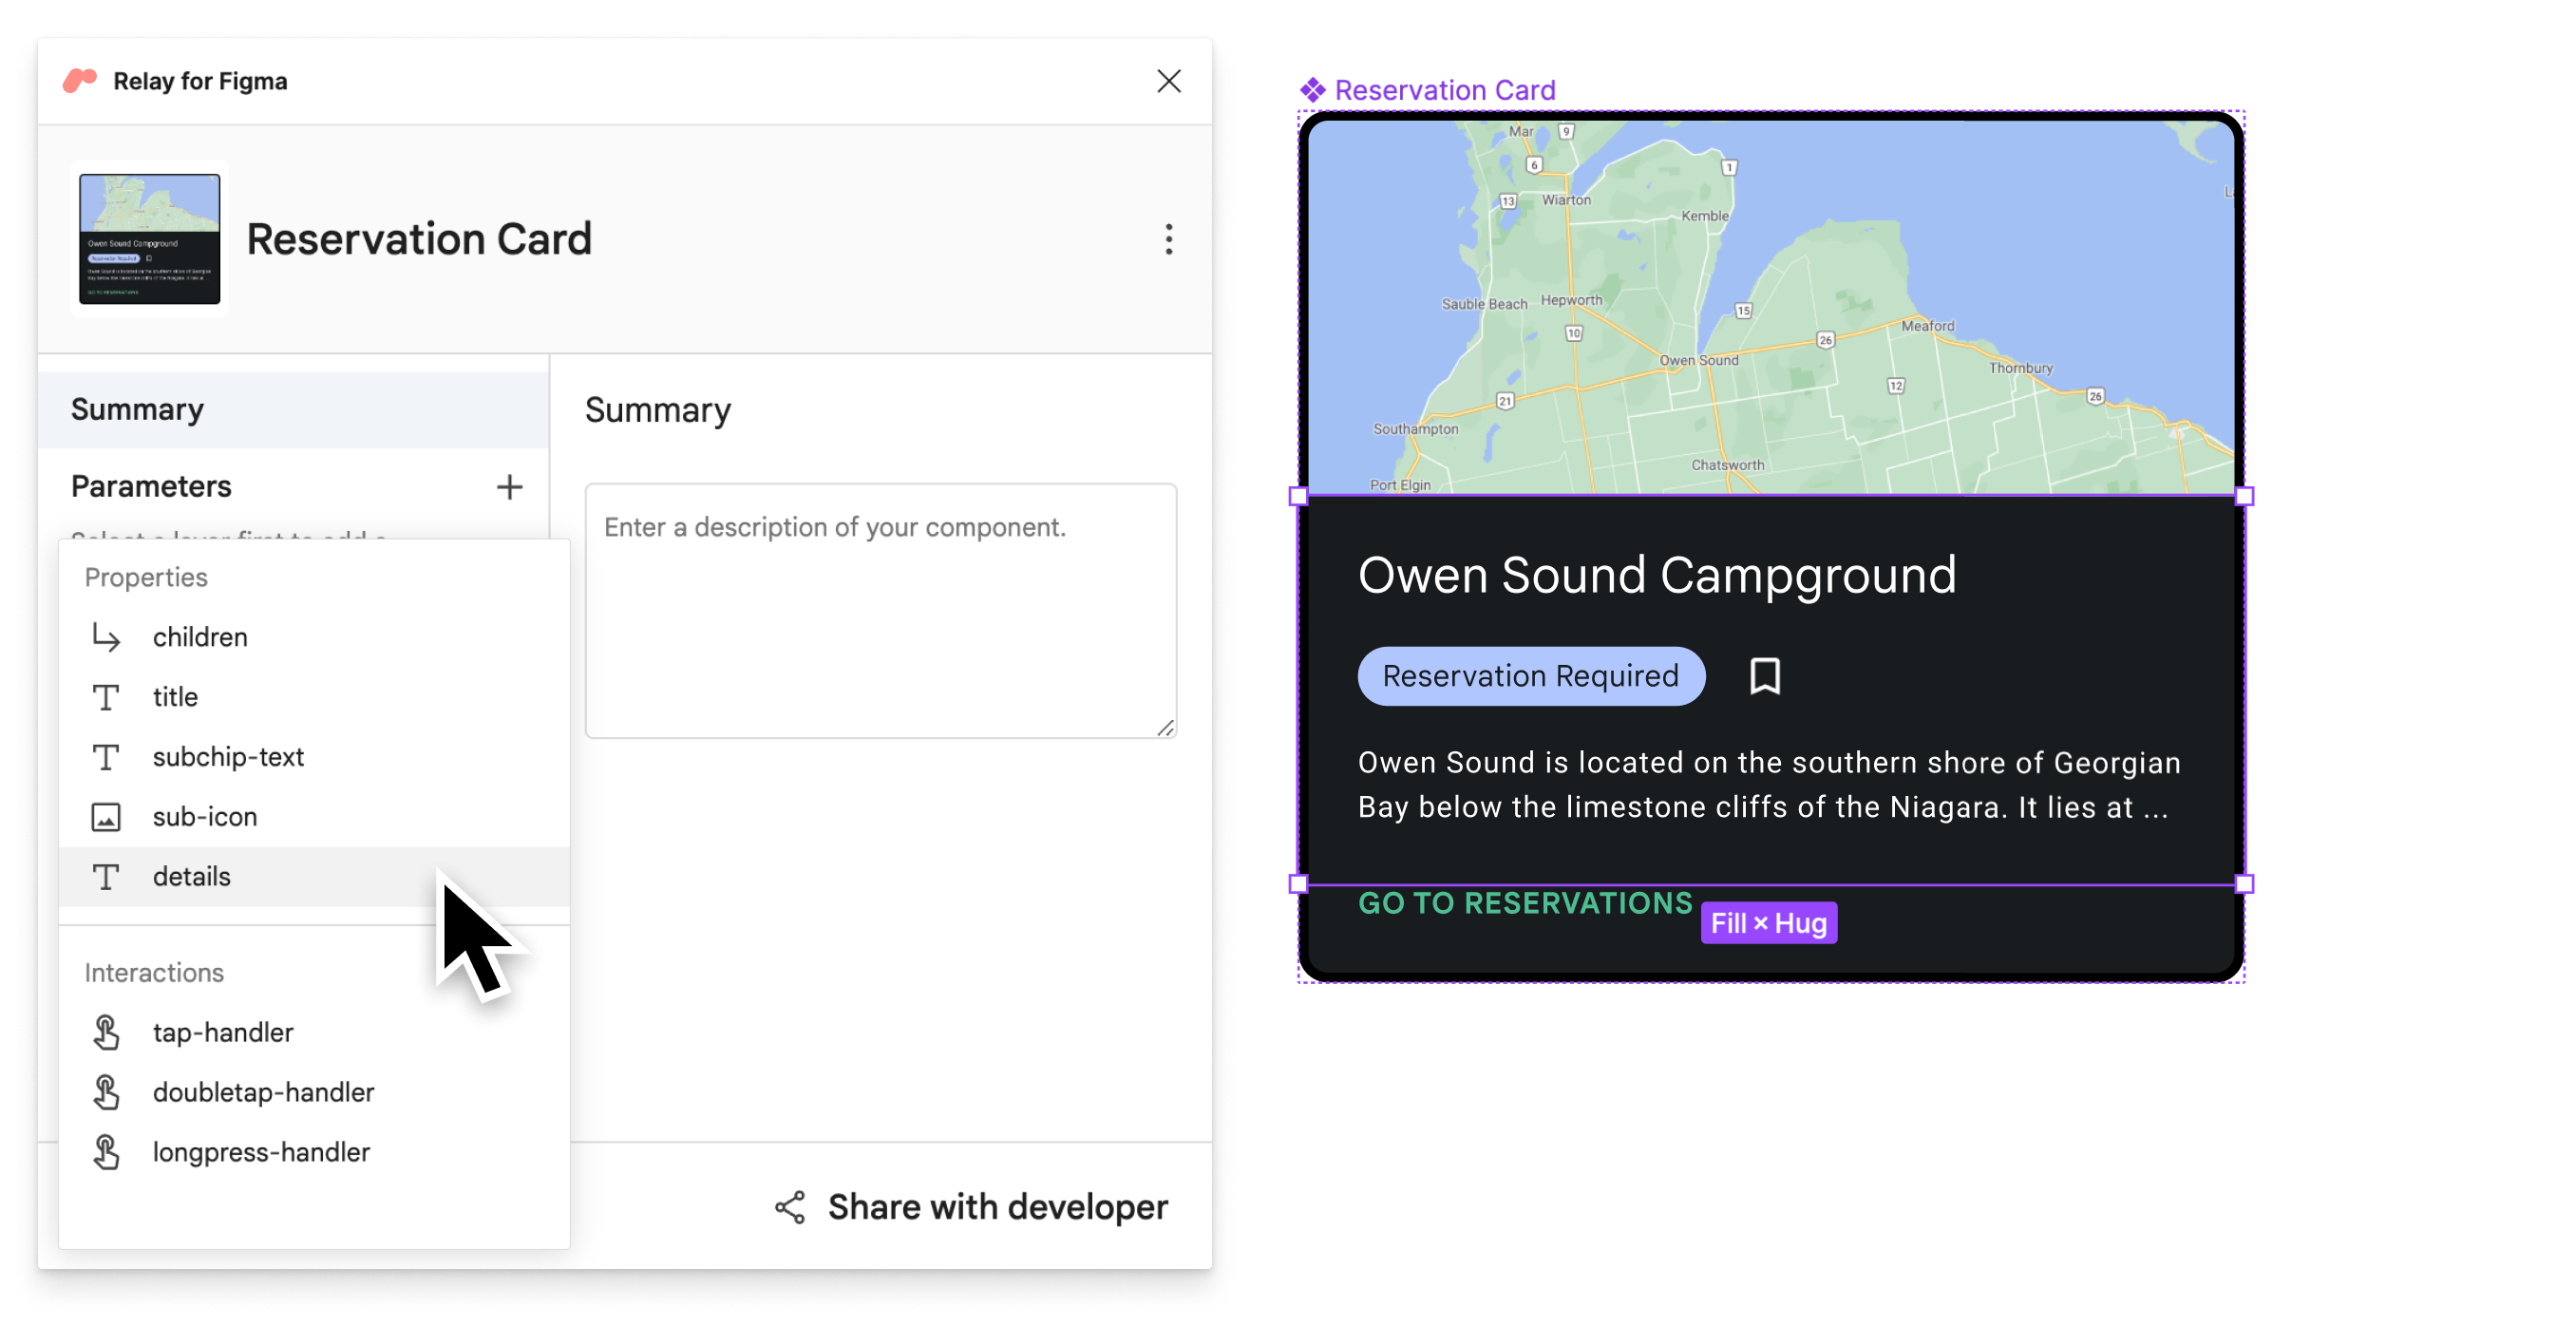The image size is (2576, 1326).
Task: Click the title text property icon
Action: (108, 695)
